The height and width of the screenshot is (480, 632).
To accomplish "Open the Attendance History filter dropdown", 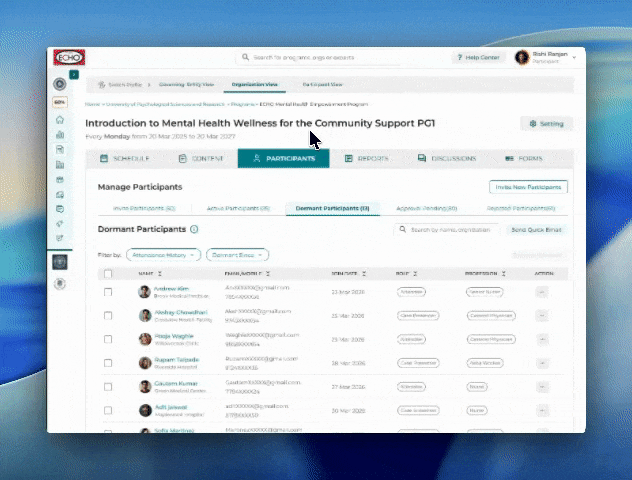I will point(163,255).
